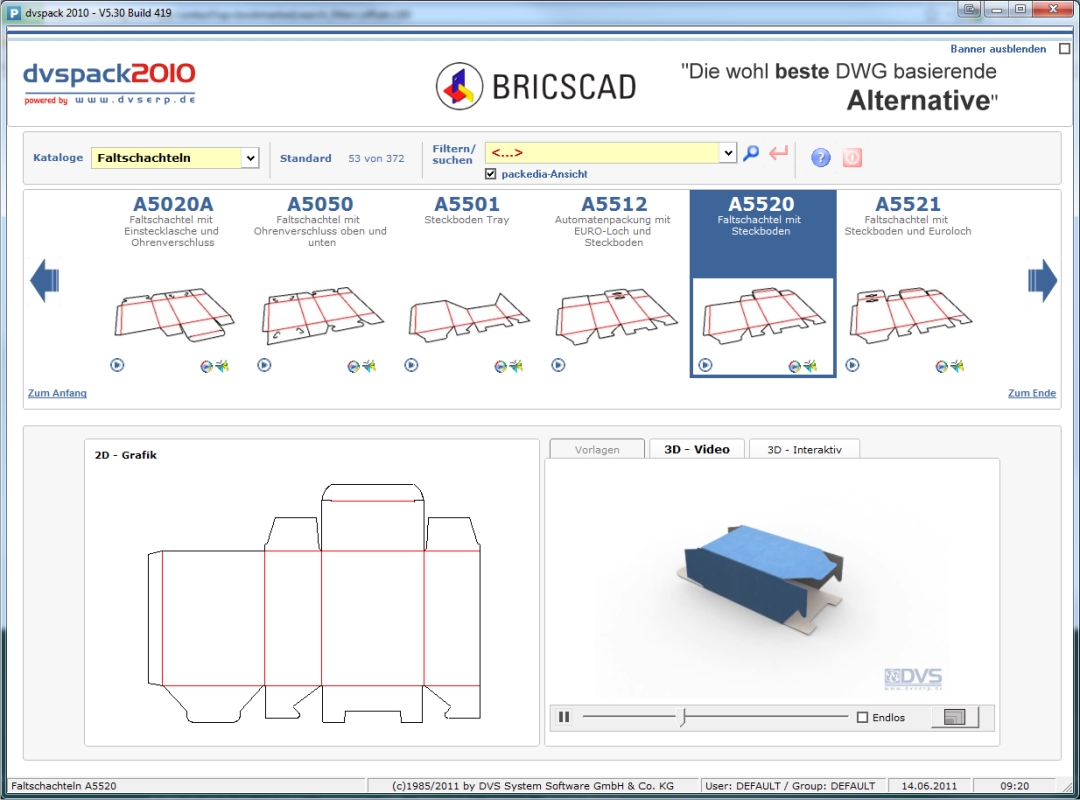
Task: Click the play icon under the A5020A thumbnail
Action: click(x=117, y=366)
